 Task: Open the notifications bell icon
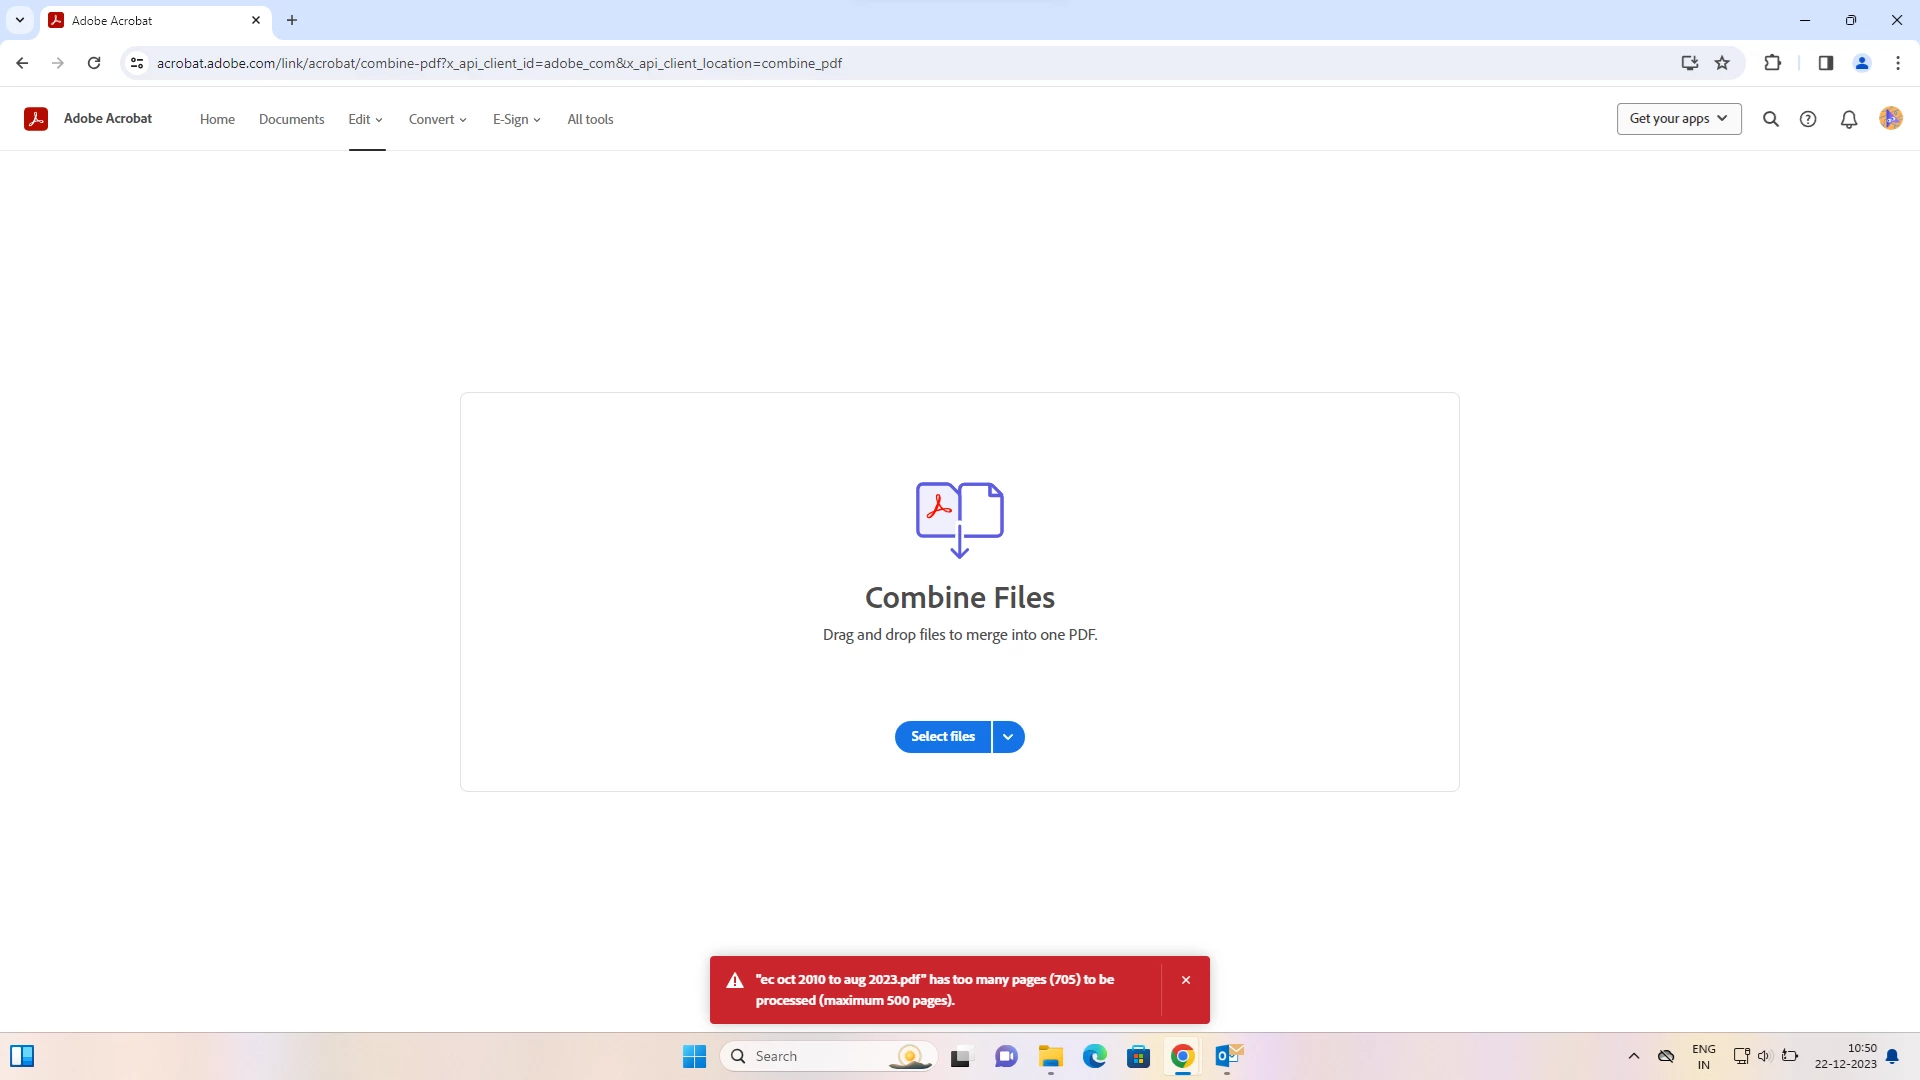[x=1848, y=119]
